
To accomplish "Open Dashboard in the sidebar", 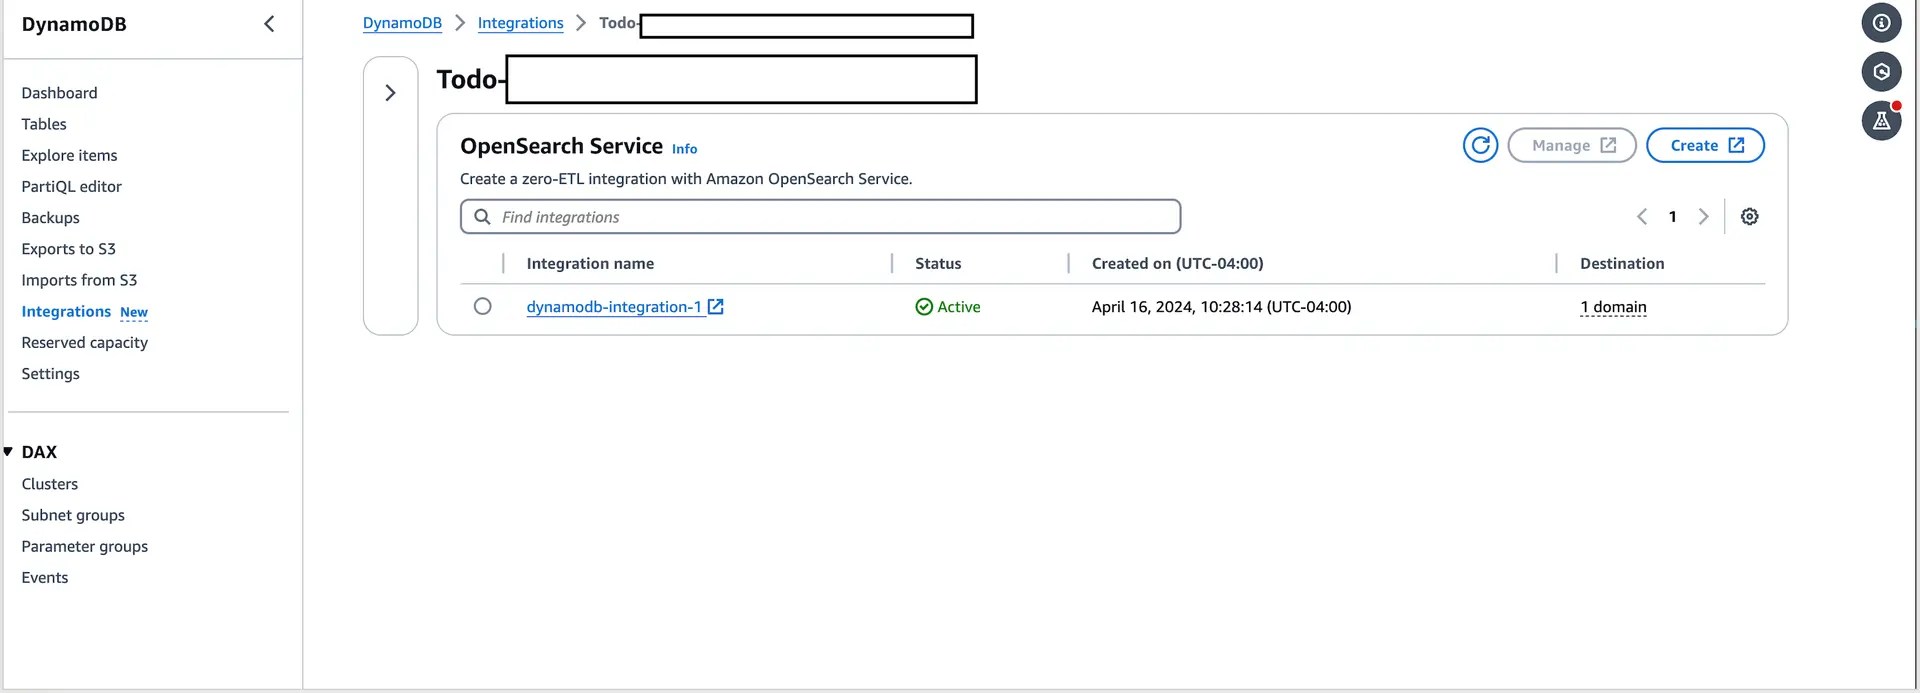I will tap(59, 93).
